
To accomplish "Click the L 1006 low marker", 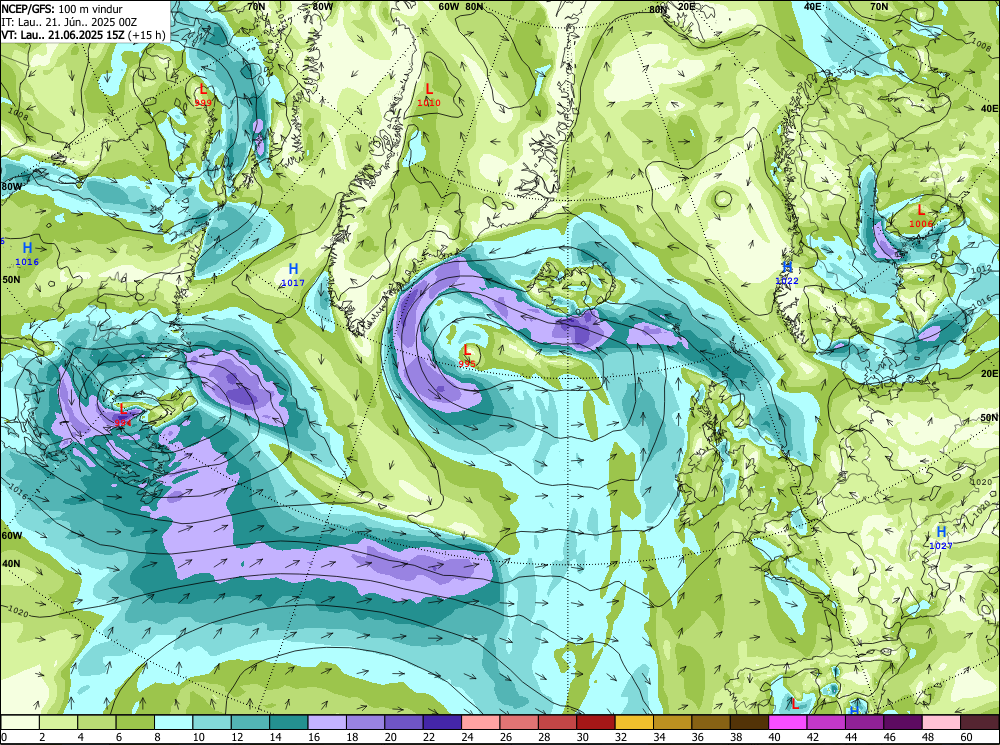I will click(920, 216).
